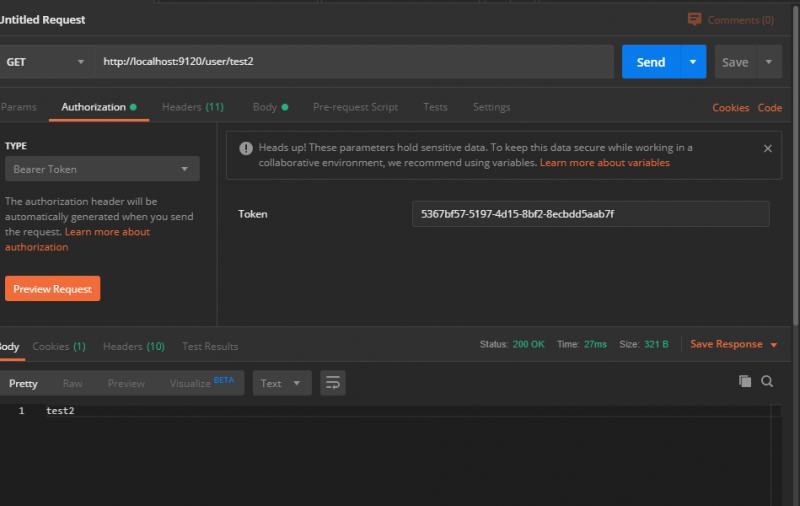
Task: Expand the Send button dropdown arrow
Action: click(x=693, y=62)
